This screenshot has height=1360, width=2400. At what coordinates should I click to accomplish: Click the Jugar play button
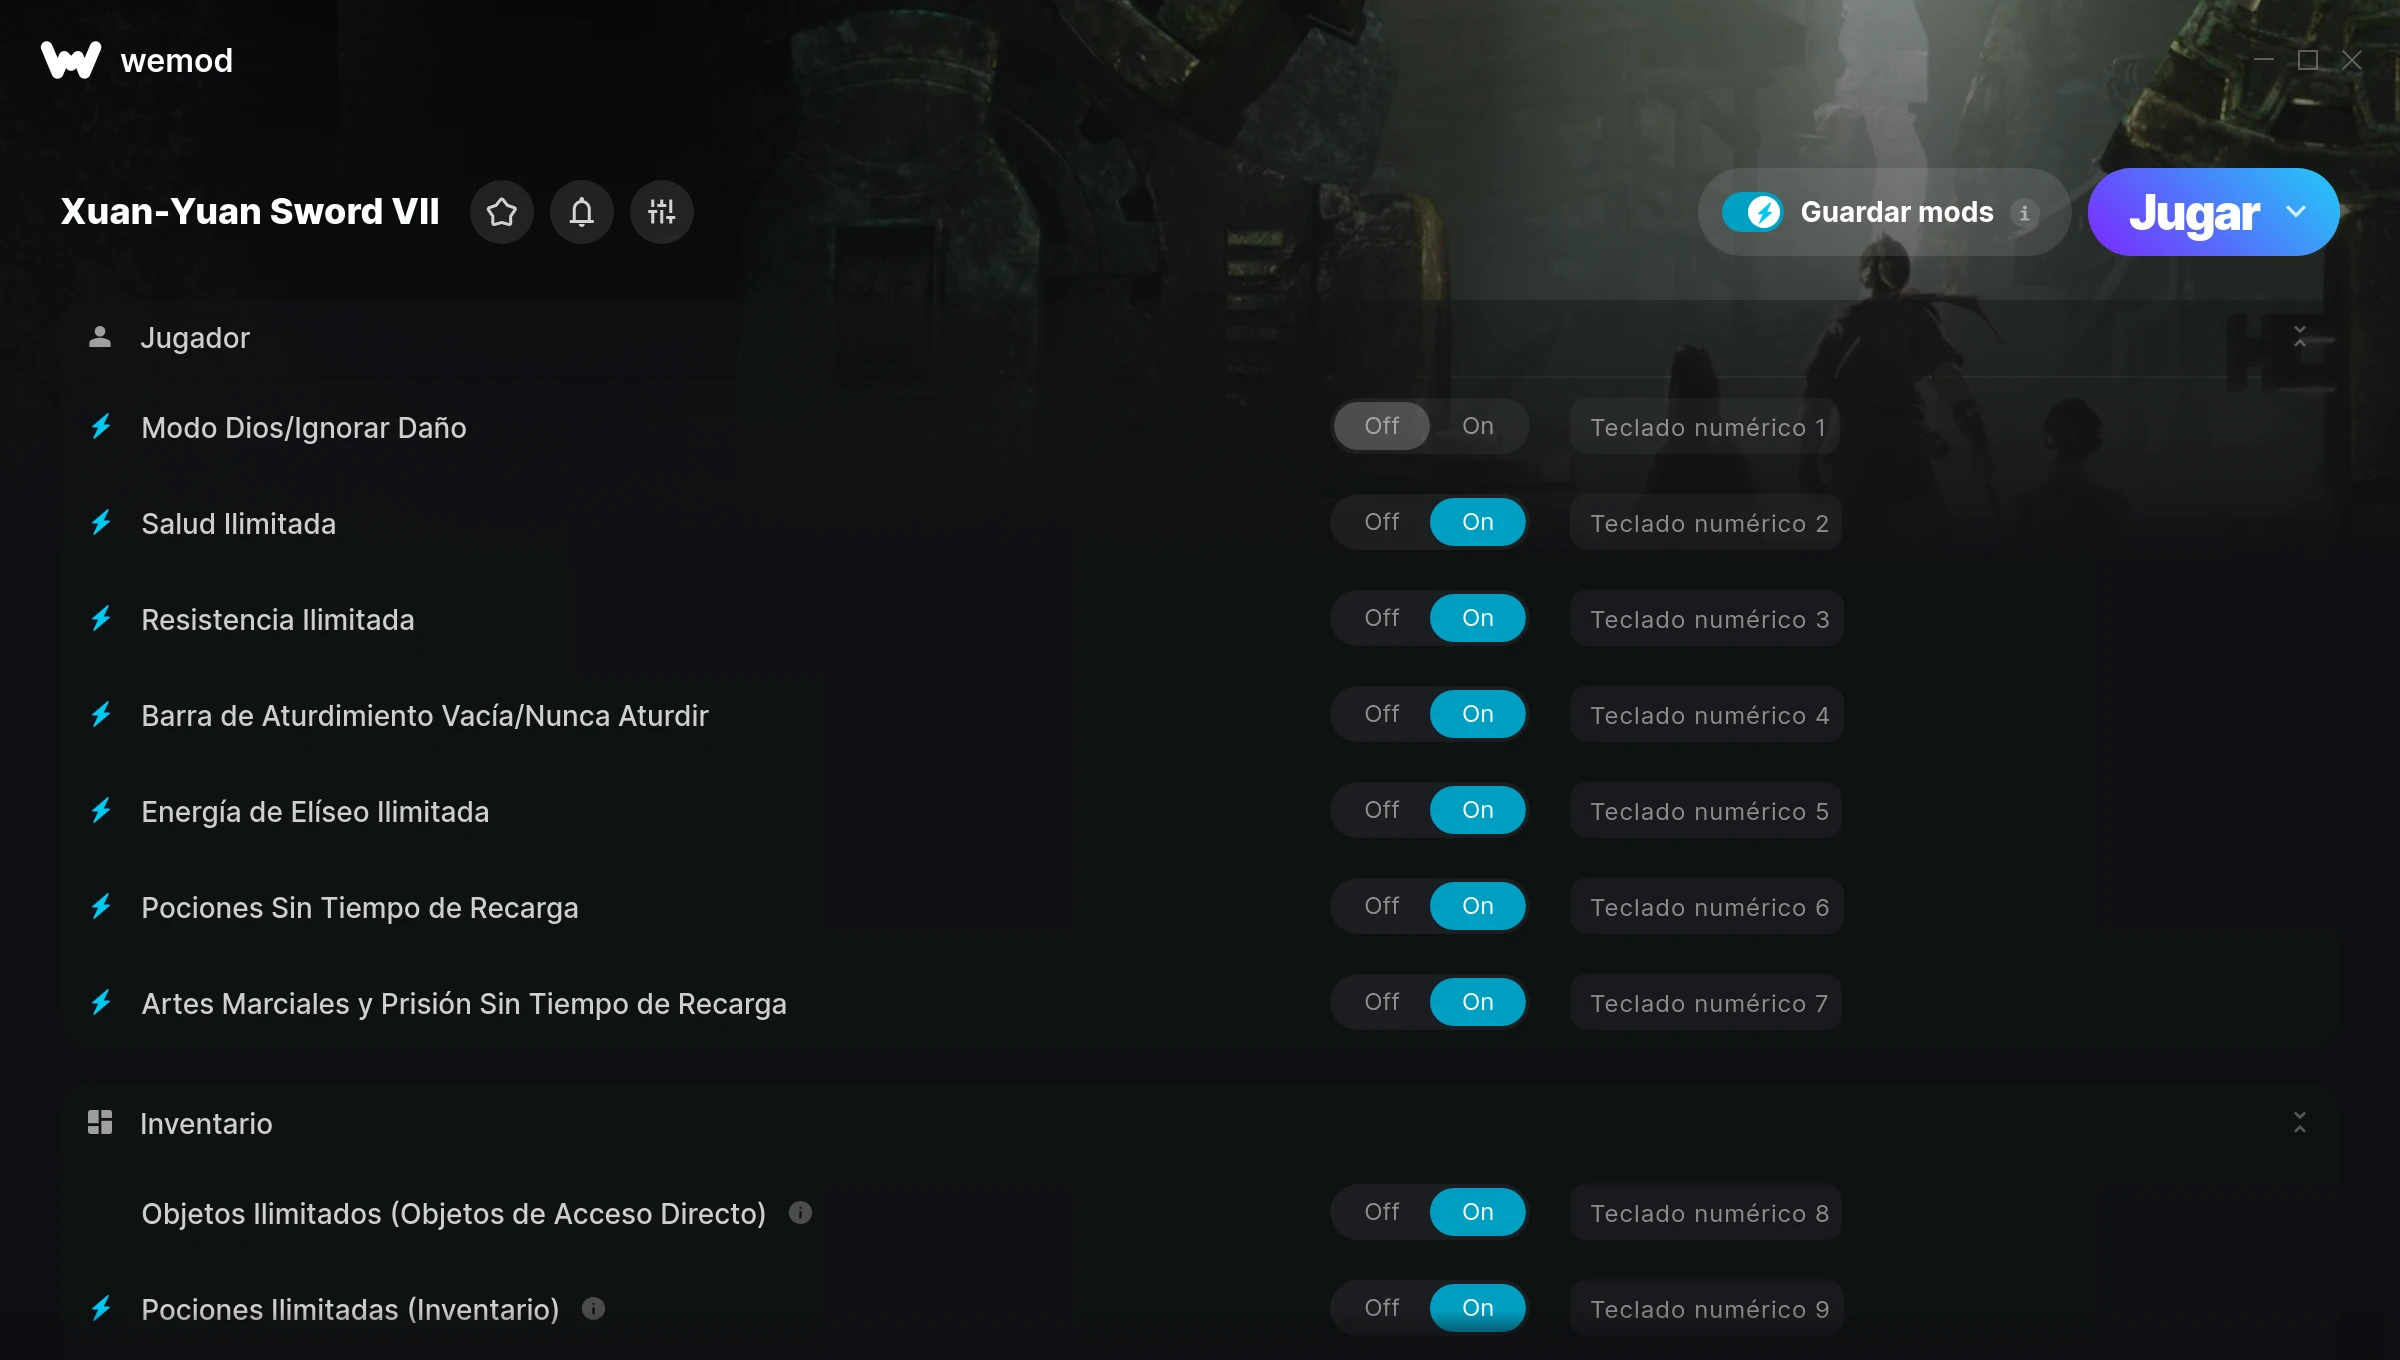[2194, 212]
